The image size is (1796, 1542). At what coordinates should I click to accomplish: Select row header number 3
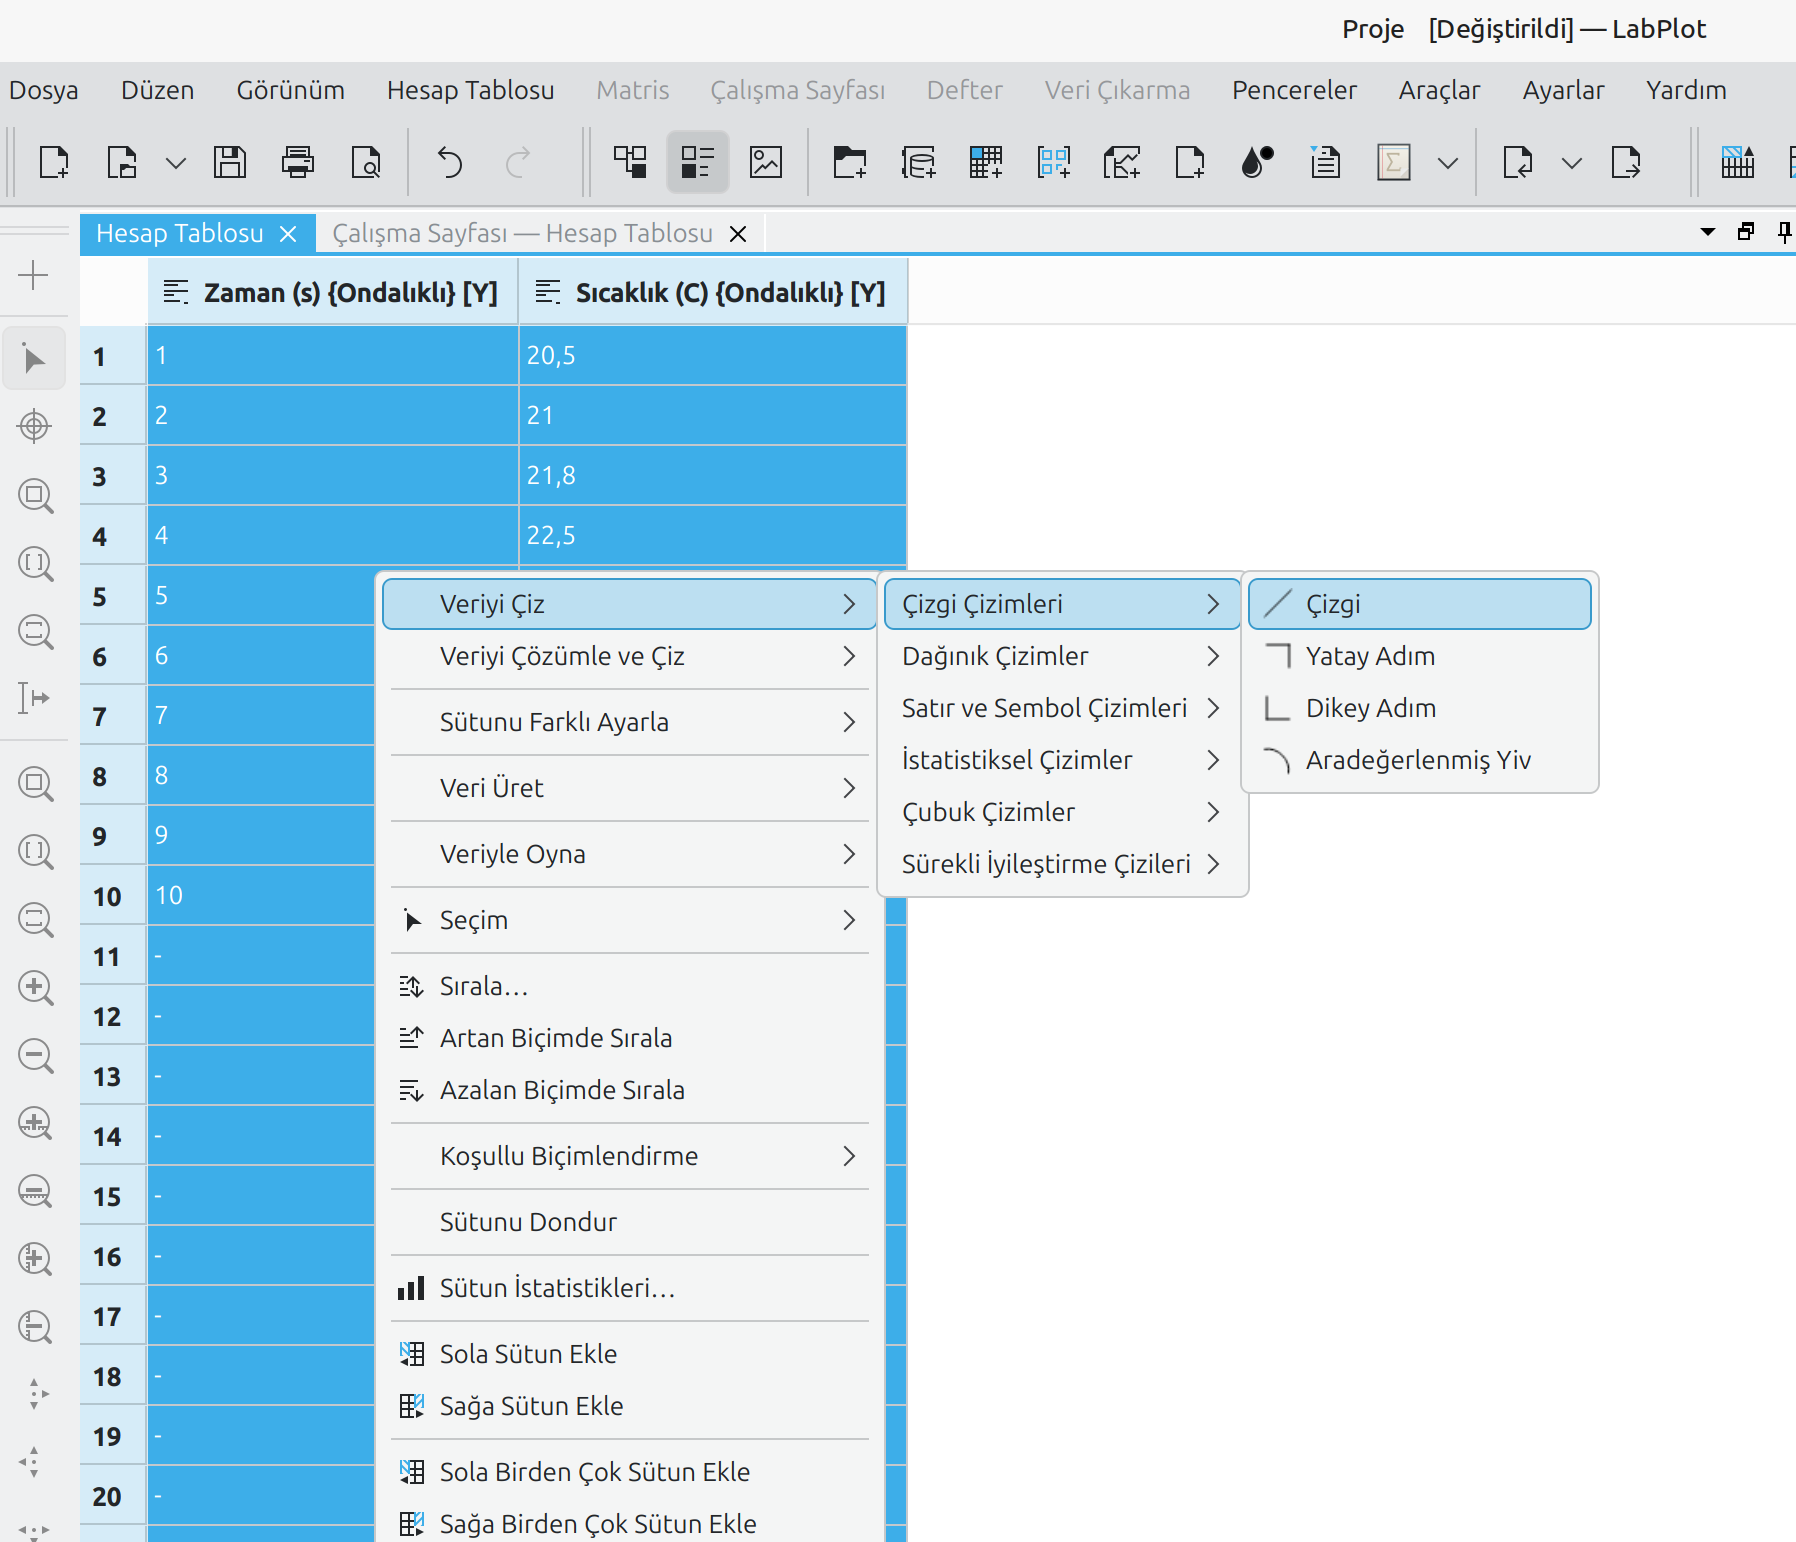pos(113,476)
